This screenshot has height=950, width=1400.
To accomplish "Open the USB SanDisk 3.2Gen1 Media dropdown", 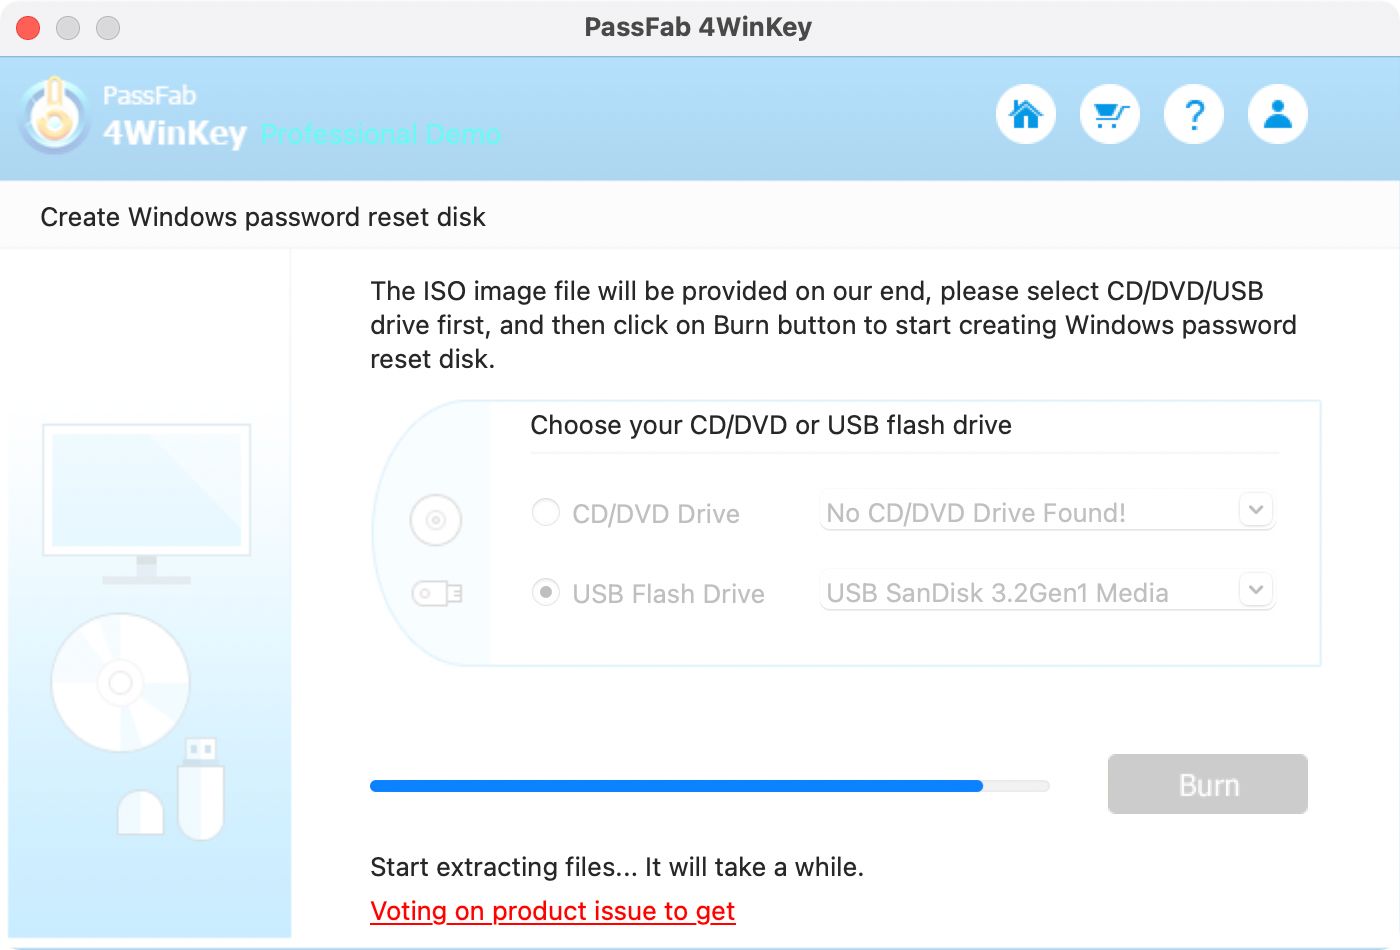I will point(1256,590).
